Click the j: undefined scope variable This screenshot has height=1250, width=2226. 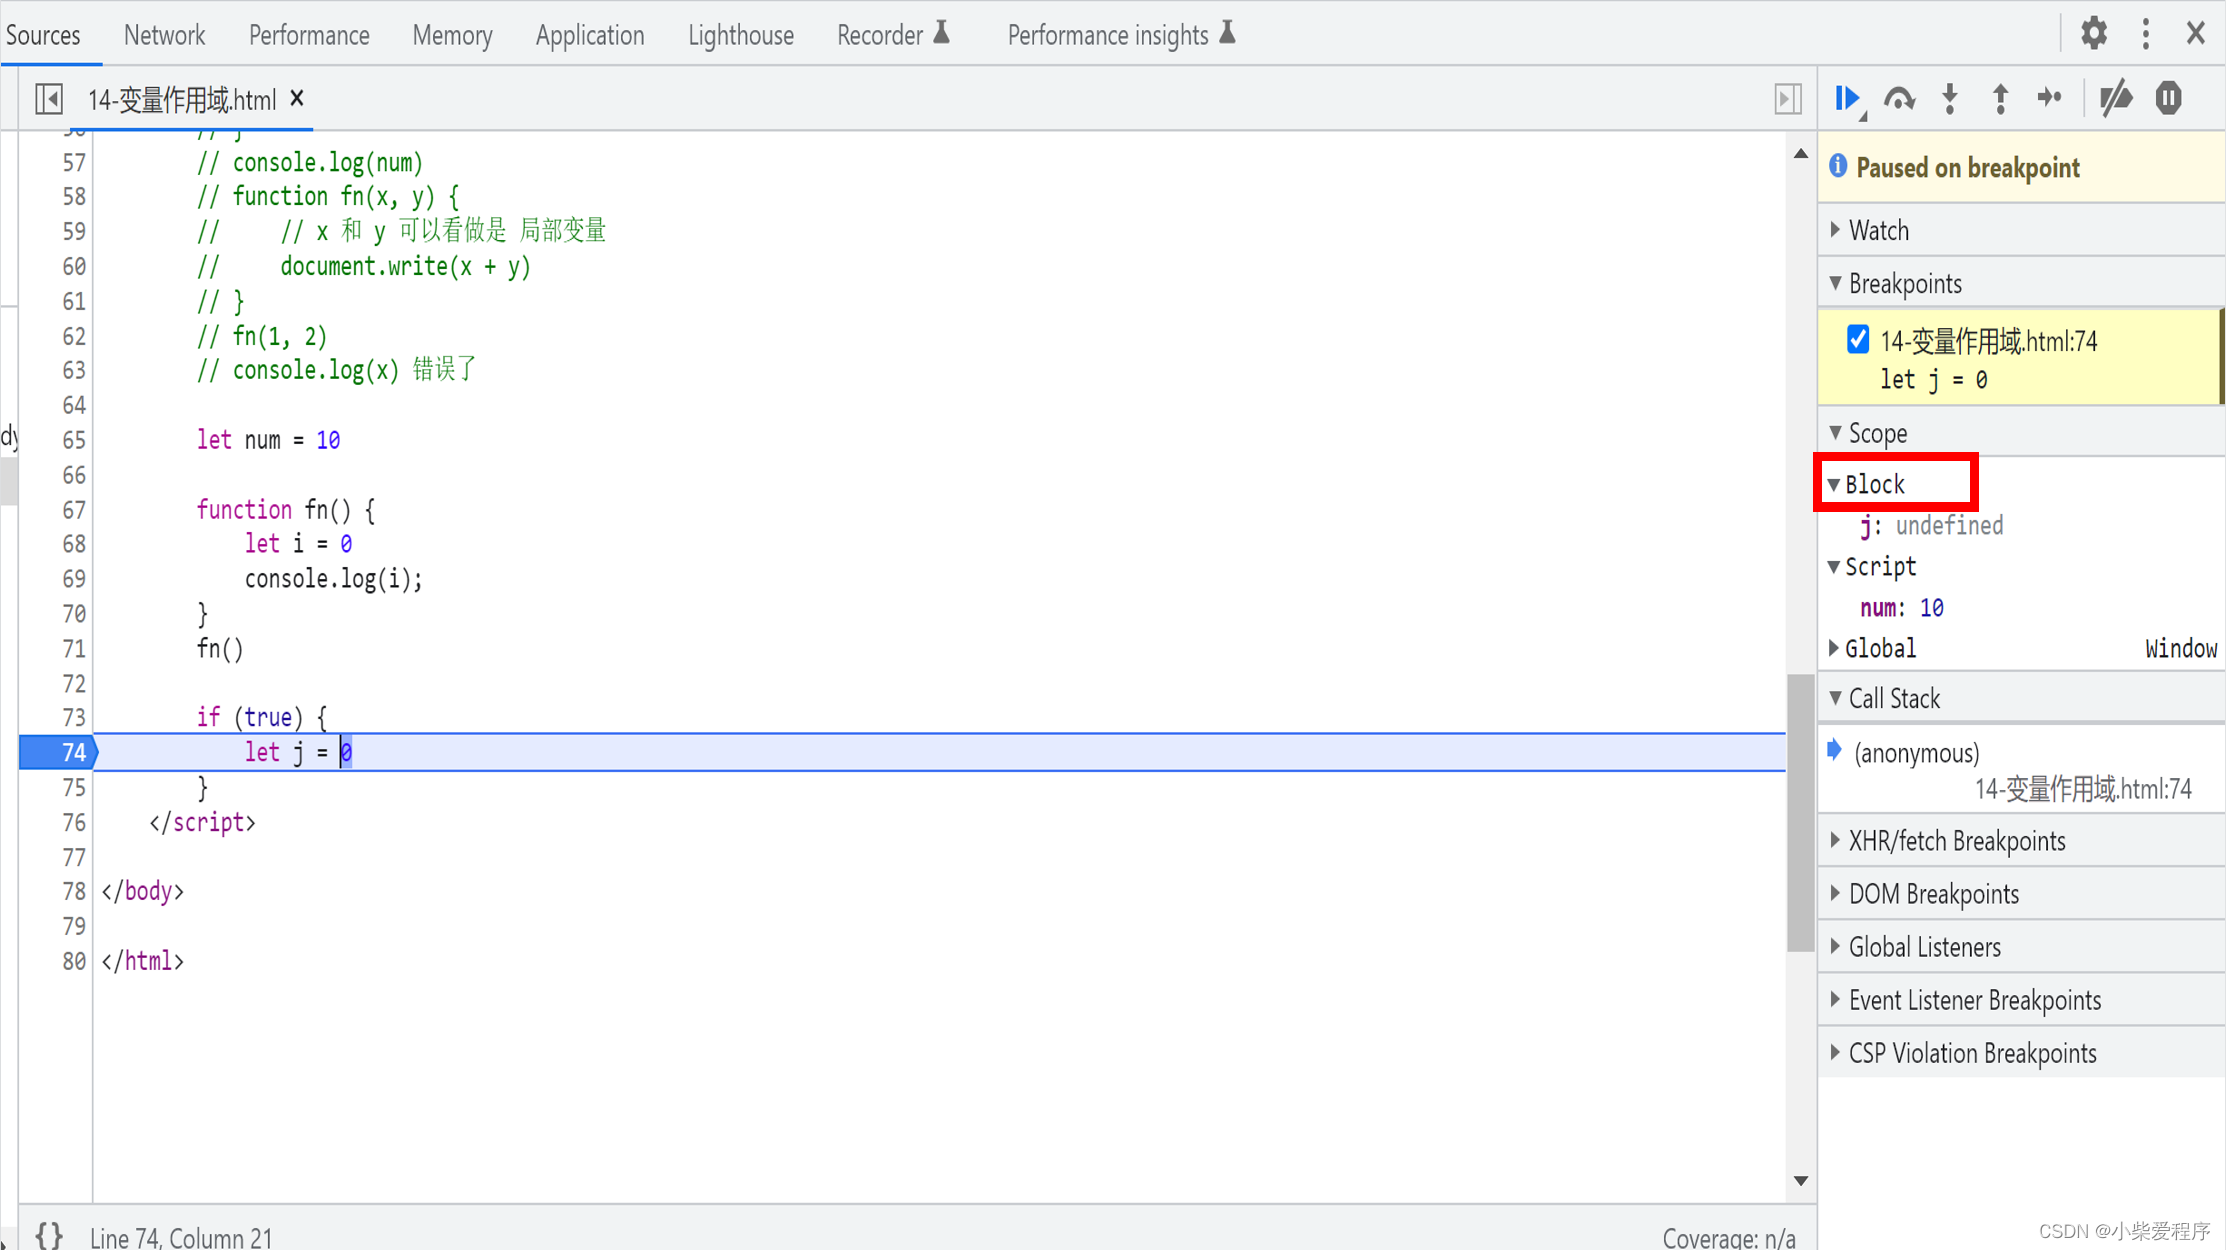pos(1931,525)
